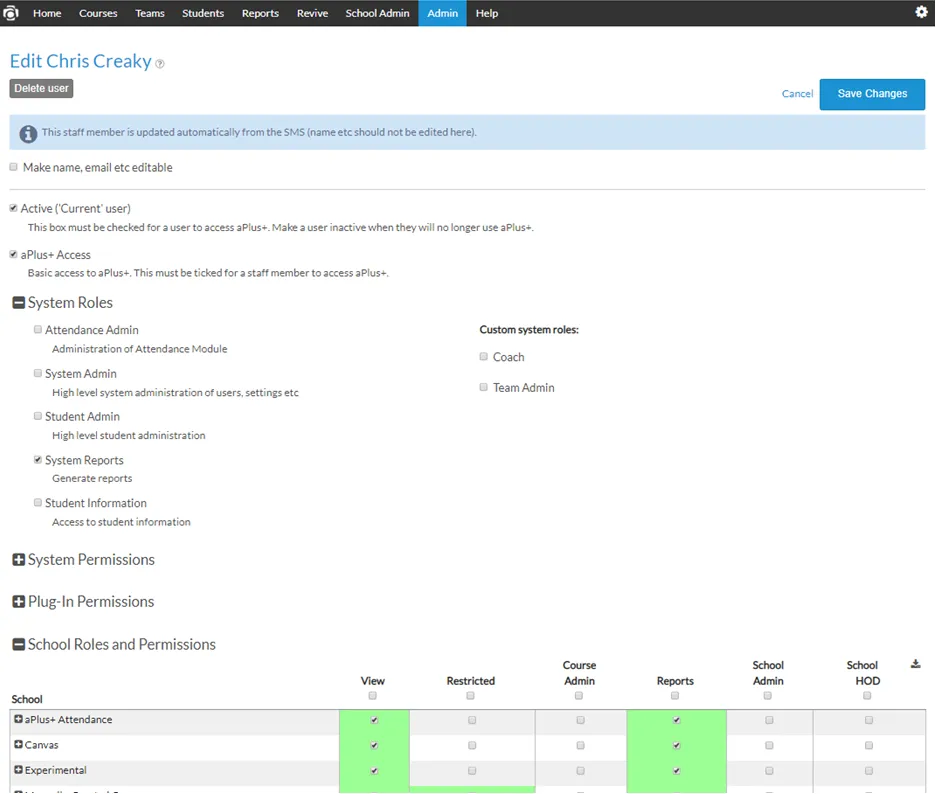
Task: Open the Reports navigation menu
Action: (x=260, y=13)
